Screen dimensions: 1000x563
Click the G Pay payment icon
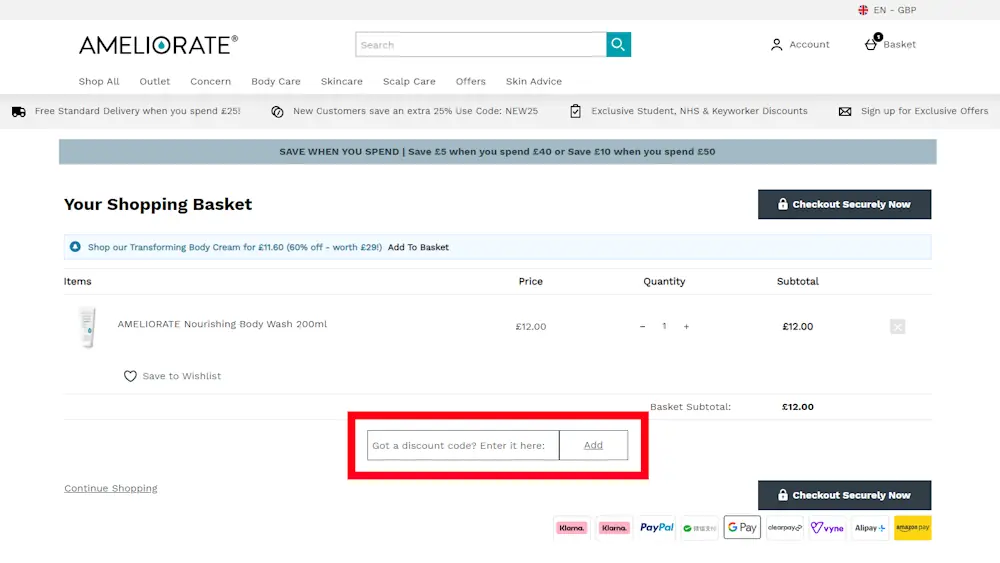(x=742, y=528)
